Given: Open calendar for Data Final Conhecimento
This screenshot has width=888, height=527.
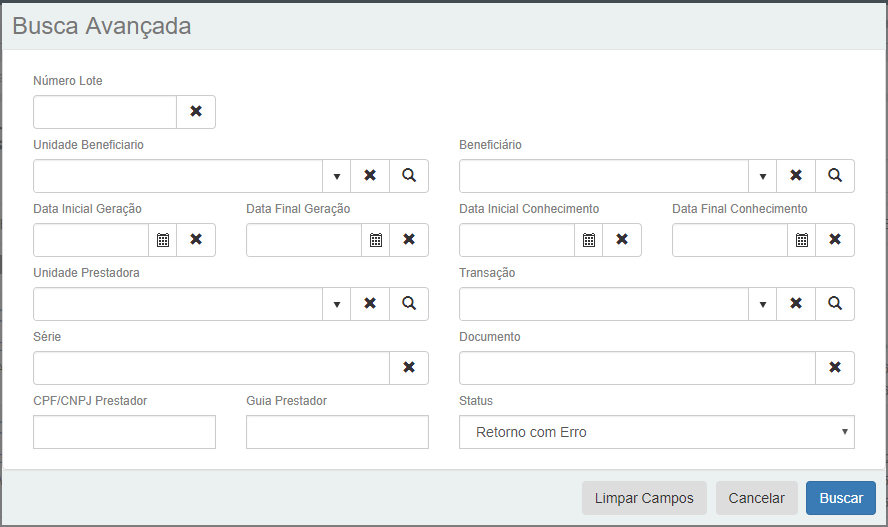Looking at the screenshot, I should click(802, 240).
